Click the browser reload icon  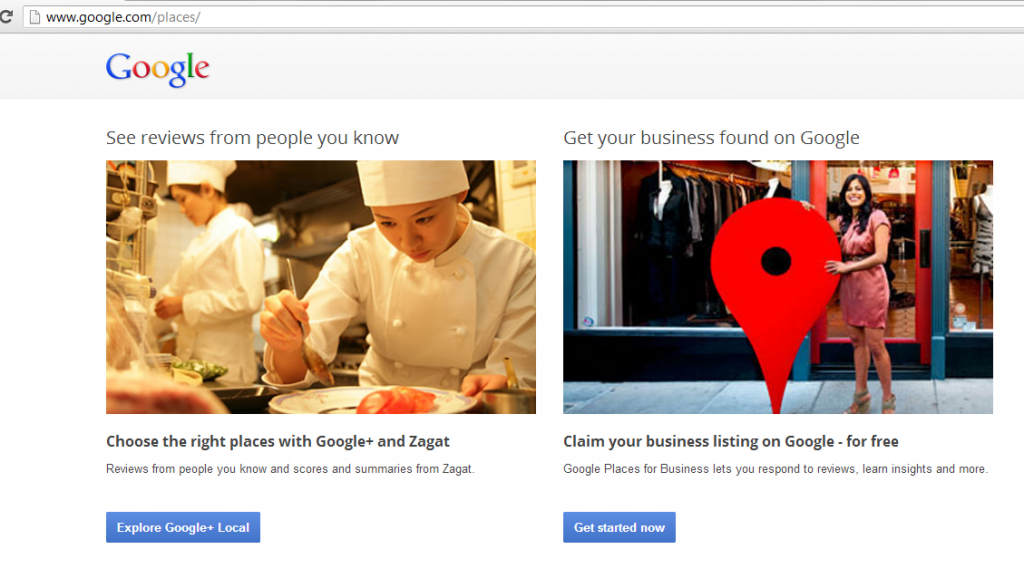6,17
